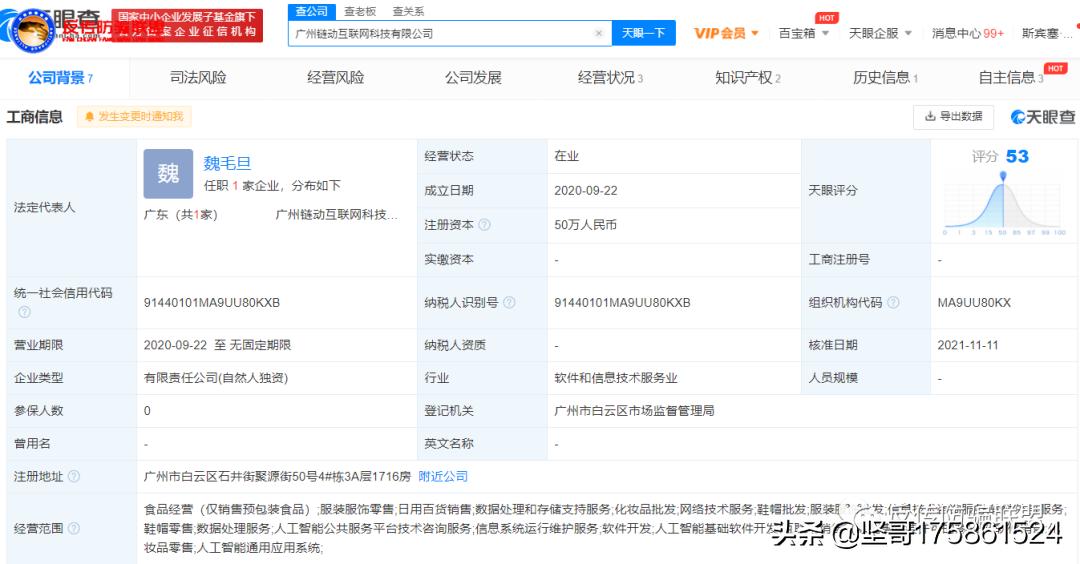Viewport: 1080px width, 564px height.
Task: Open 消息中心 notifications
Action: (x=968, y=33)
